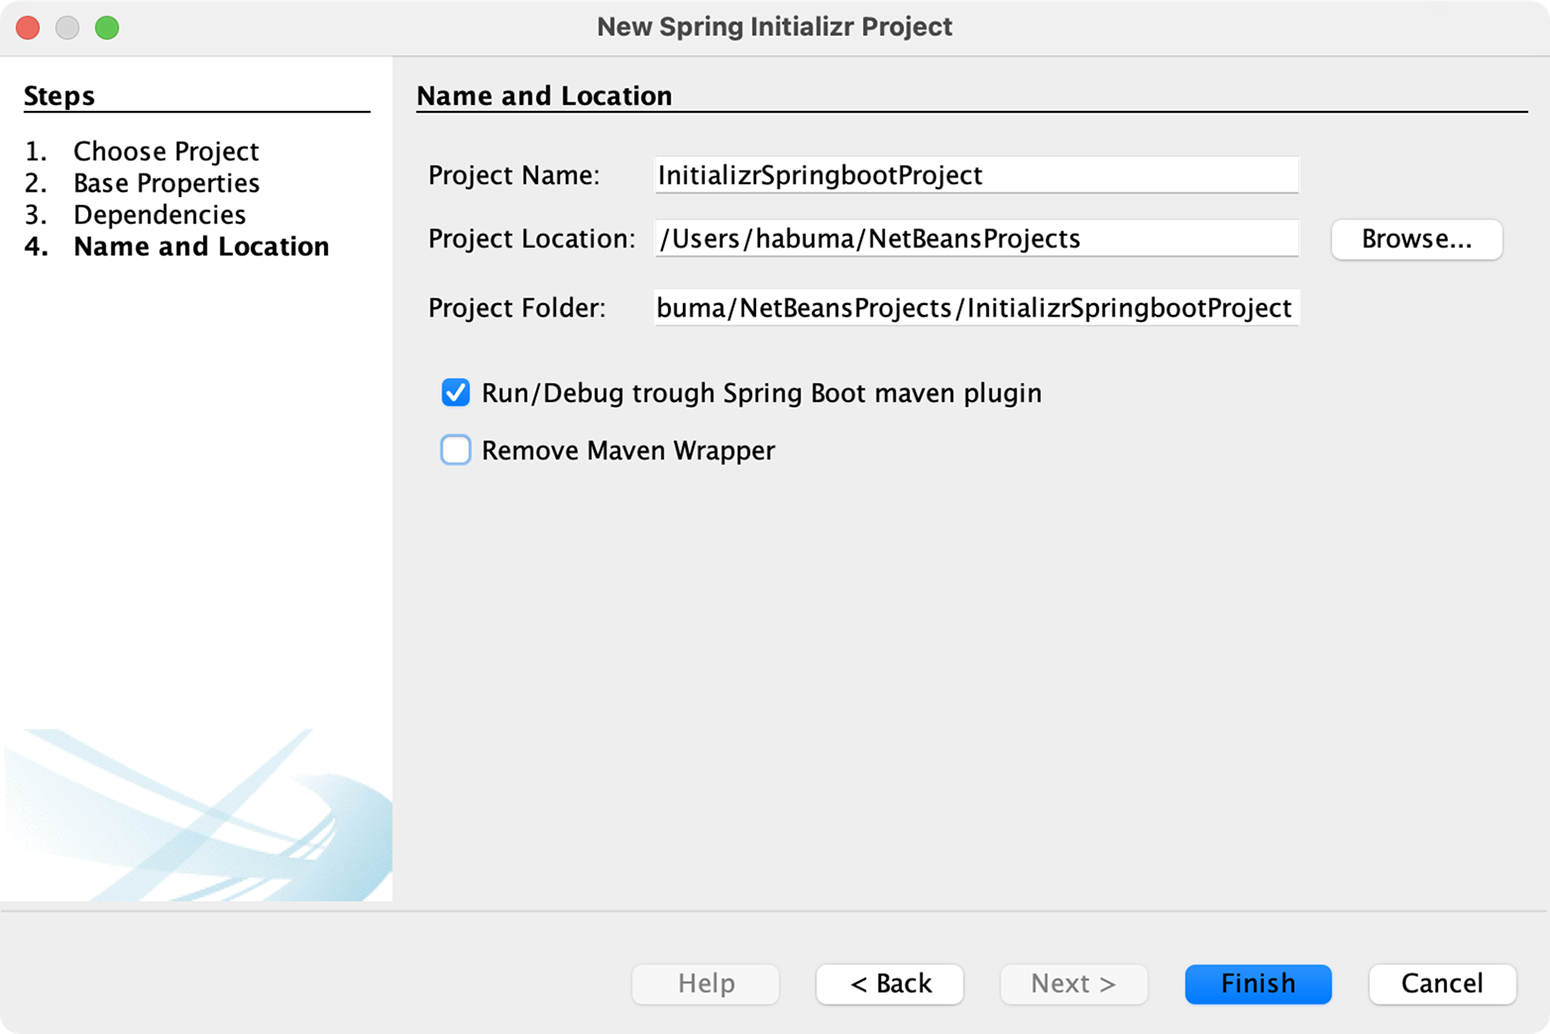Click Finish to create the project
This screenshot has height=1034, width=1550.
1258,984
